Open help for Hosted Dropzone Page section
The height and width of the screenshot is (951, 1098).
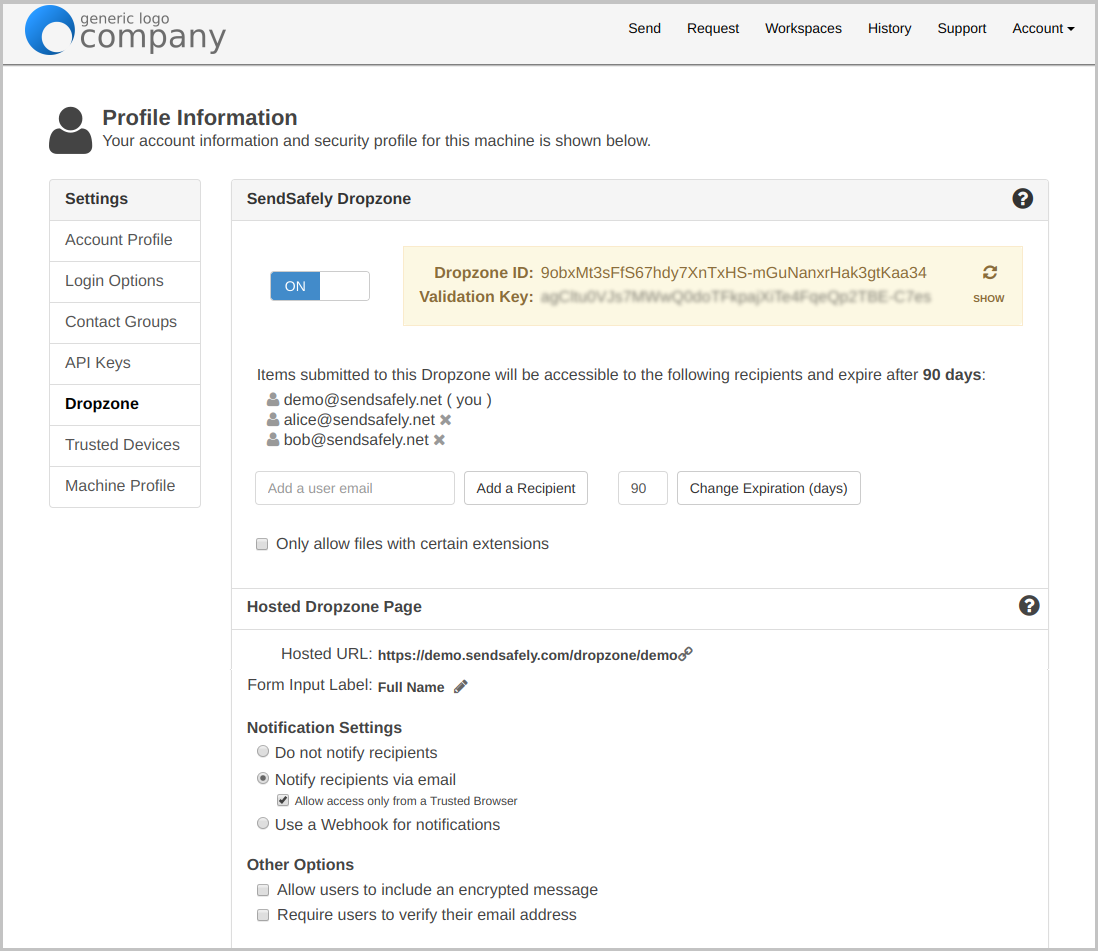1029,606
